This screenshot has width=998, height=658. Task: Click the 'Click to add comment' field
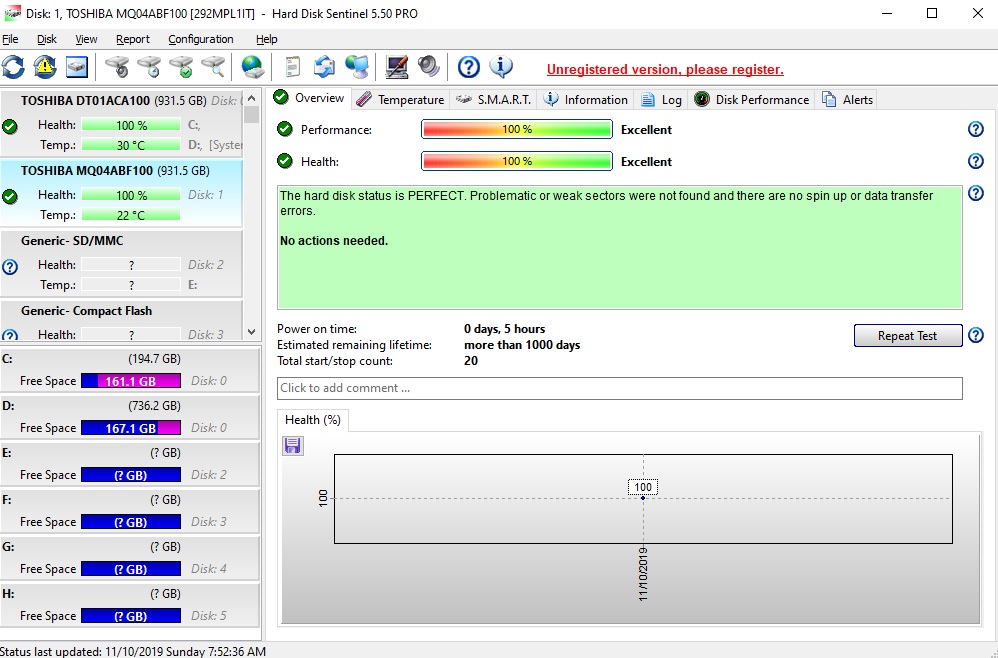pyautogui.click(x=619, y=388)
